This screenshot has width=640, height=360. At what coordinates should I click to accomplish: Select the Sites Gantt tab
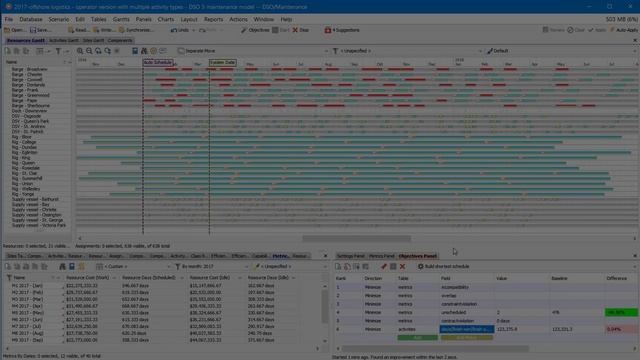tap(93, 40)
